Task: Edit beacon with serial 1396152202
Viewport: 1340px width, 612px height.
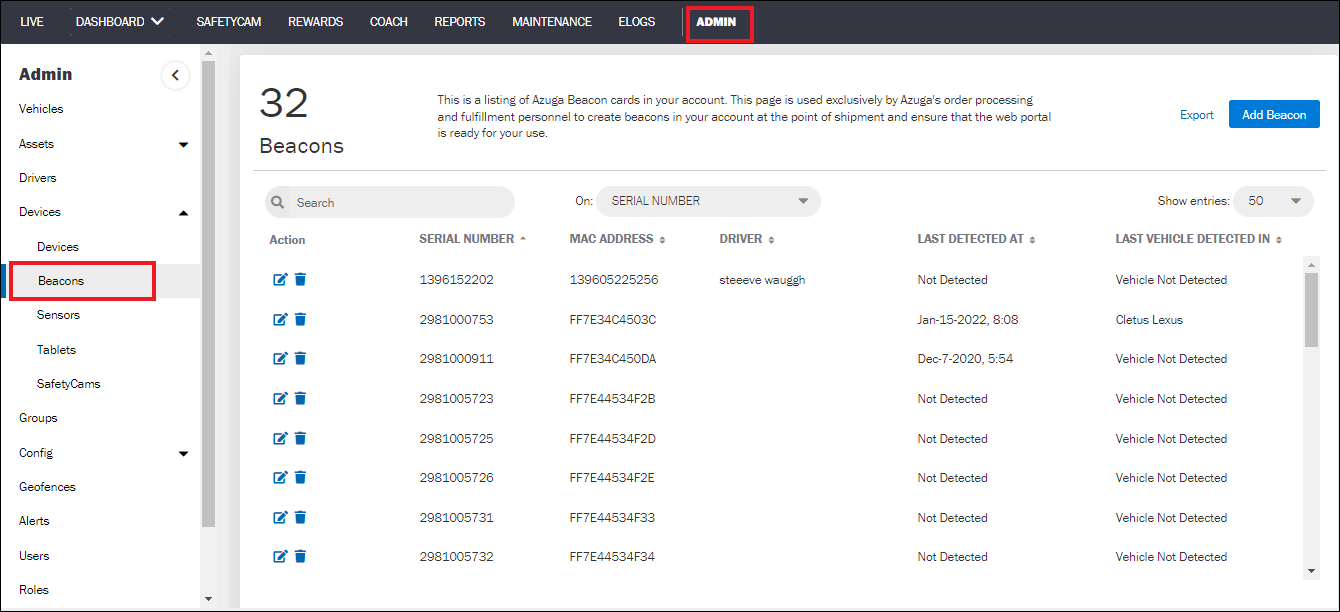Action: (280, 280)
